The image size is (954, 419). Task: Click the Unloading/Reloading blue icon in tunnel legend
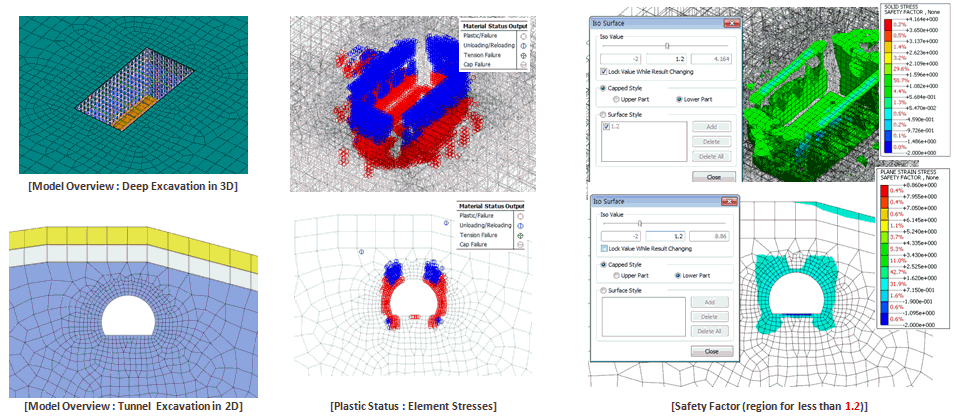click(x=520, y=225)
